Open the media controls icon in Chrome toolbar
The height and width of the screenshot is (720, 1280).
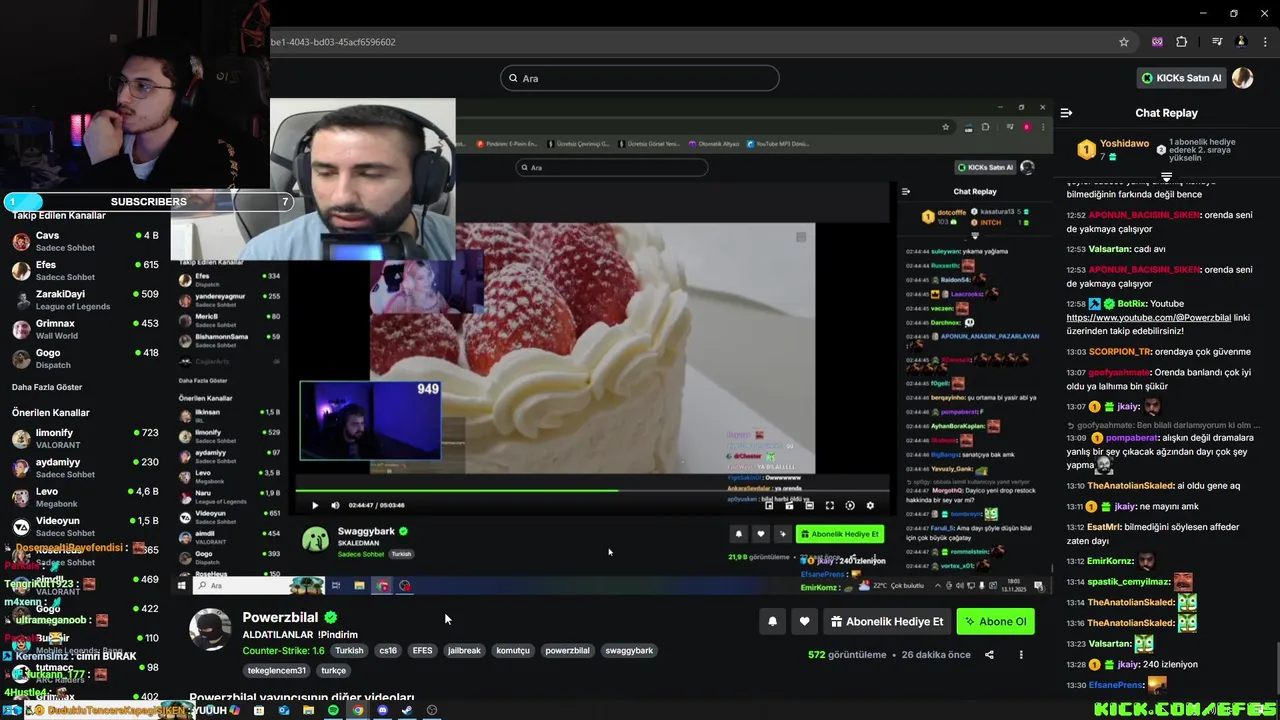click(1217, 42)
